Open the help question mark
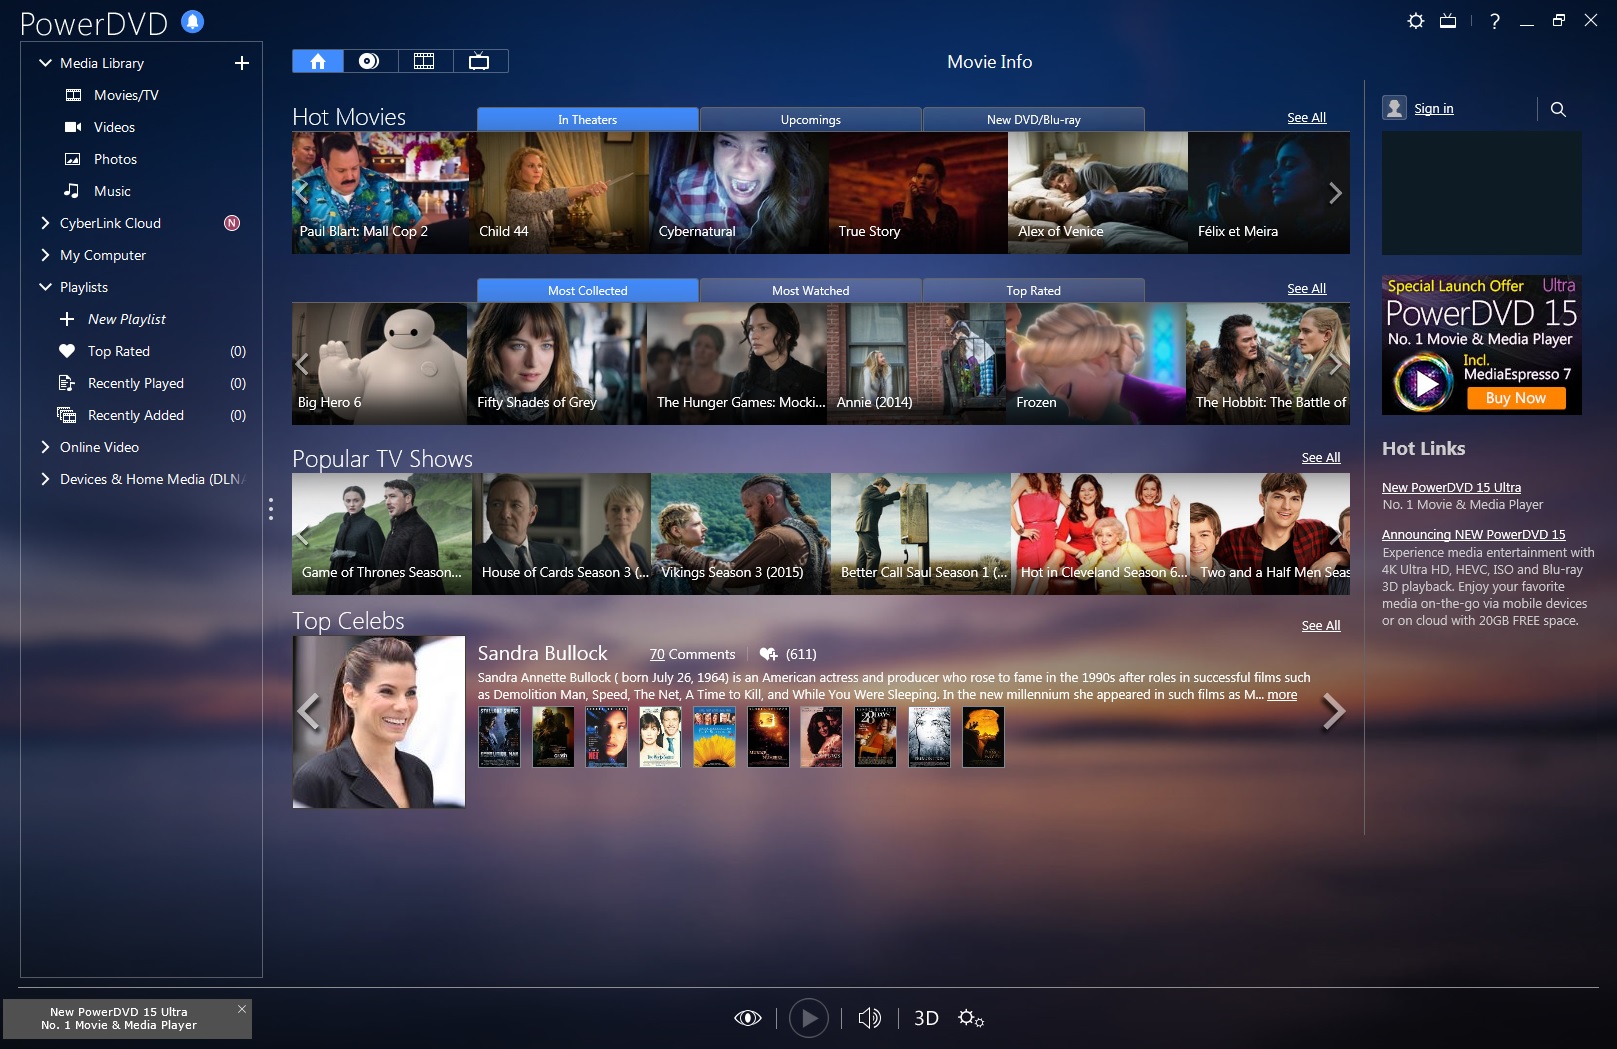1617x1049 pixels. (1494, 21)
